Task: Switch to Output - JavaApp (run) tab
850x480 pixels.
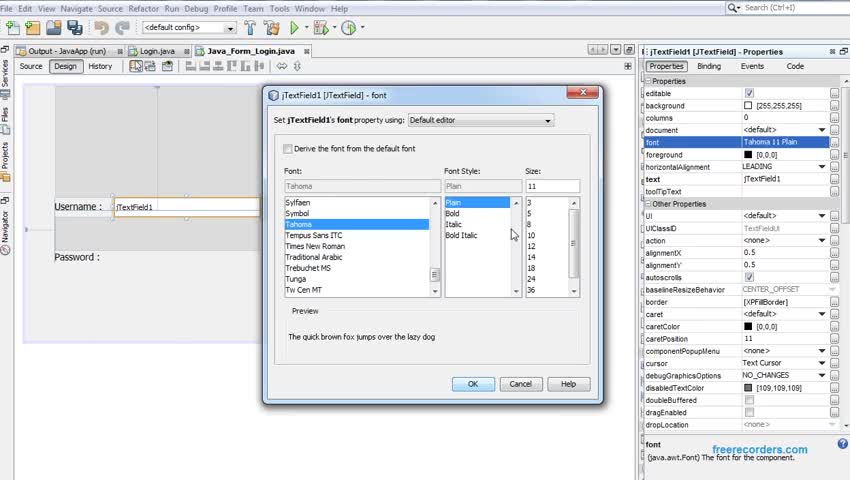Action: [67, 51]
